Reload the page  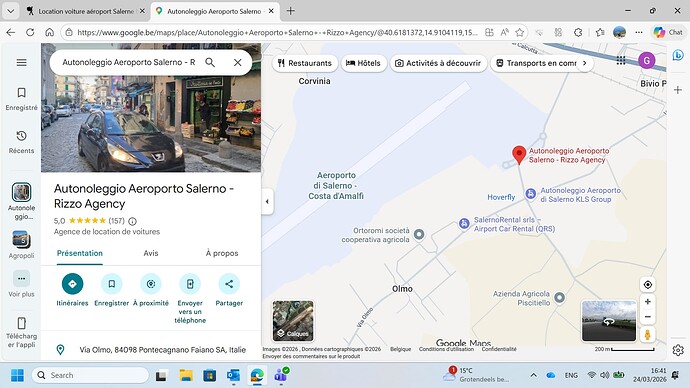(x=30, y=32)
